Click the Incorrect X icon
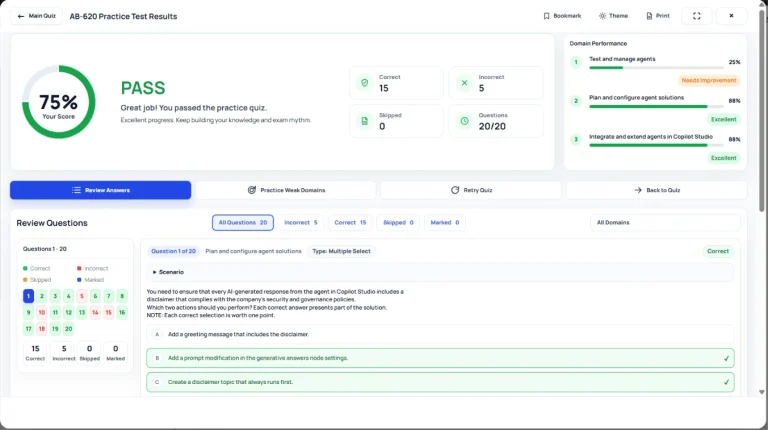This screenshot has height=430, width=768. 464,83
